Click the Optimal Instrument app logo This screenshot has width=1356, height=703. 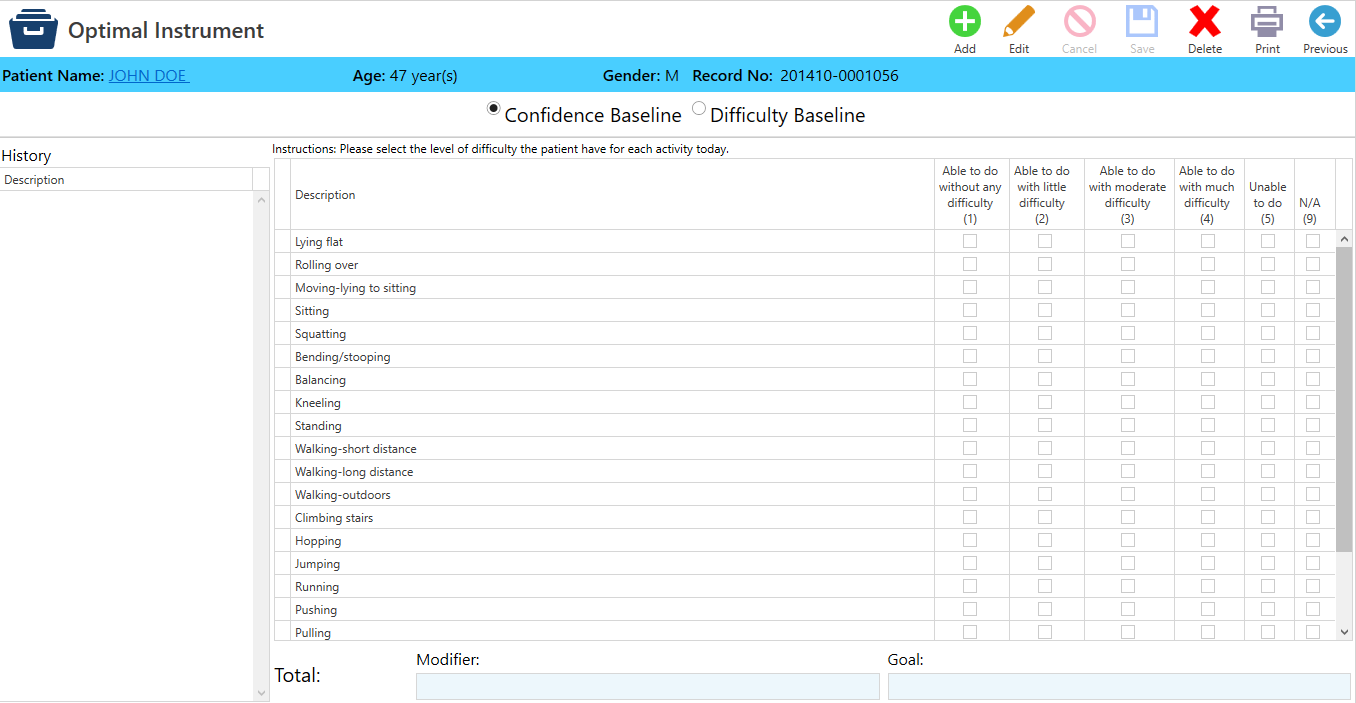[x=33, y=28]
